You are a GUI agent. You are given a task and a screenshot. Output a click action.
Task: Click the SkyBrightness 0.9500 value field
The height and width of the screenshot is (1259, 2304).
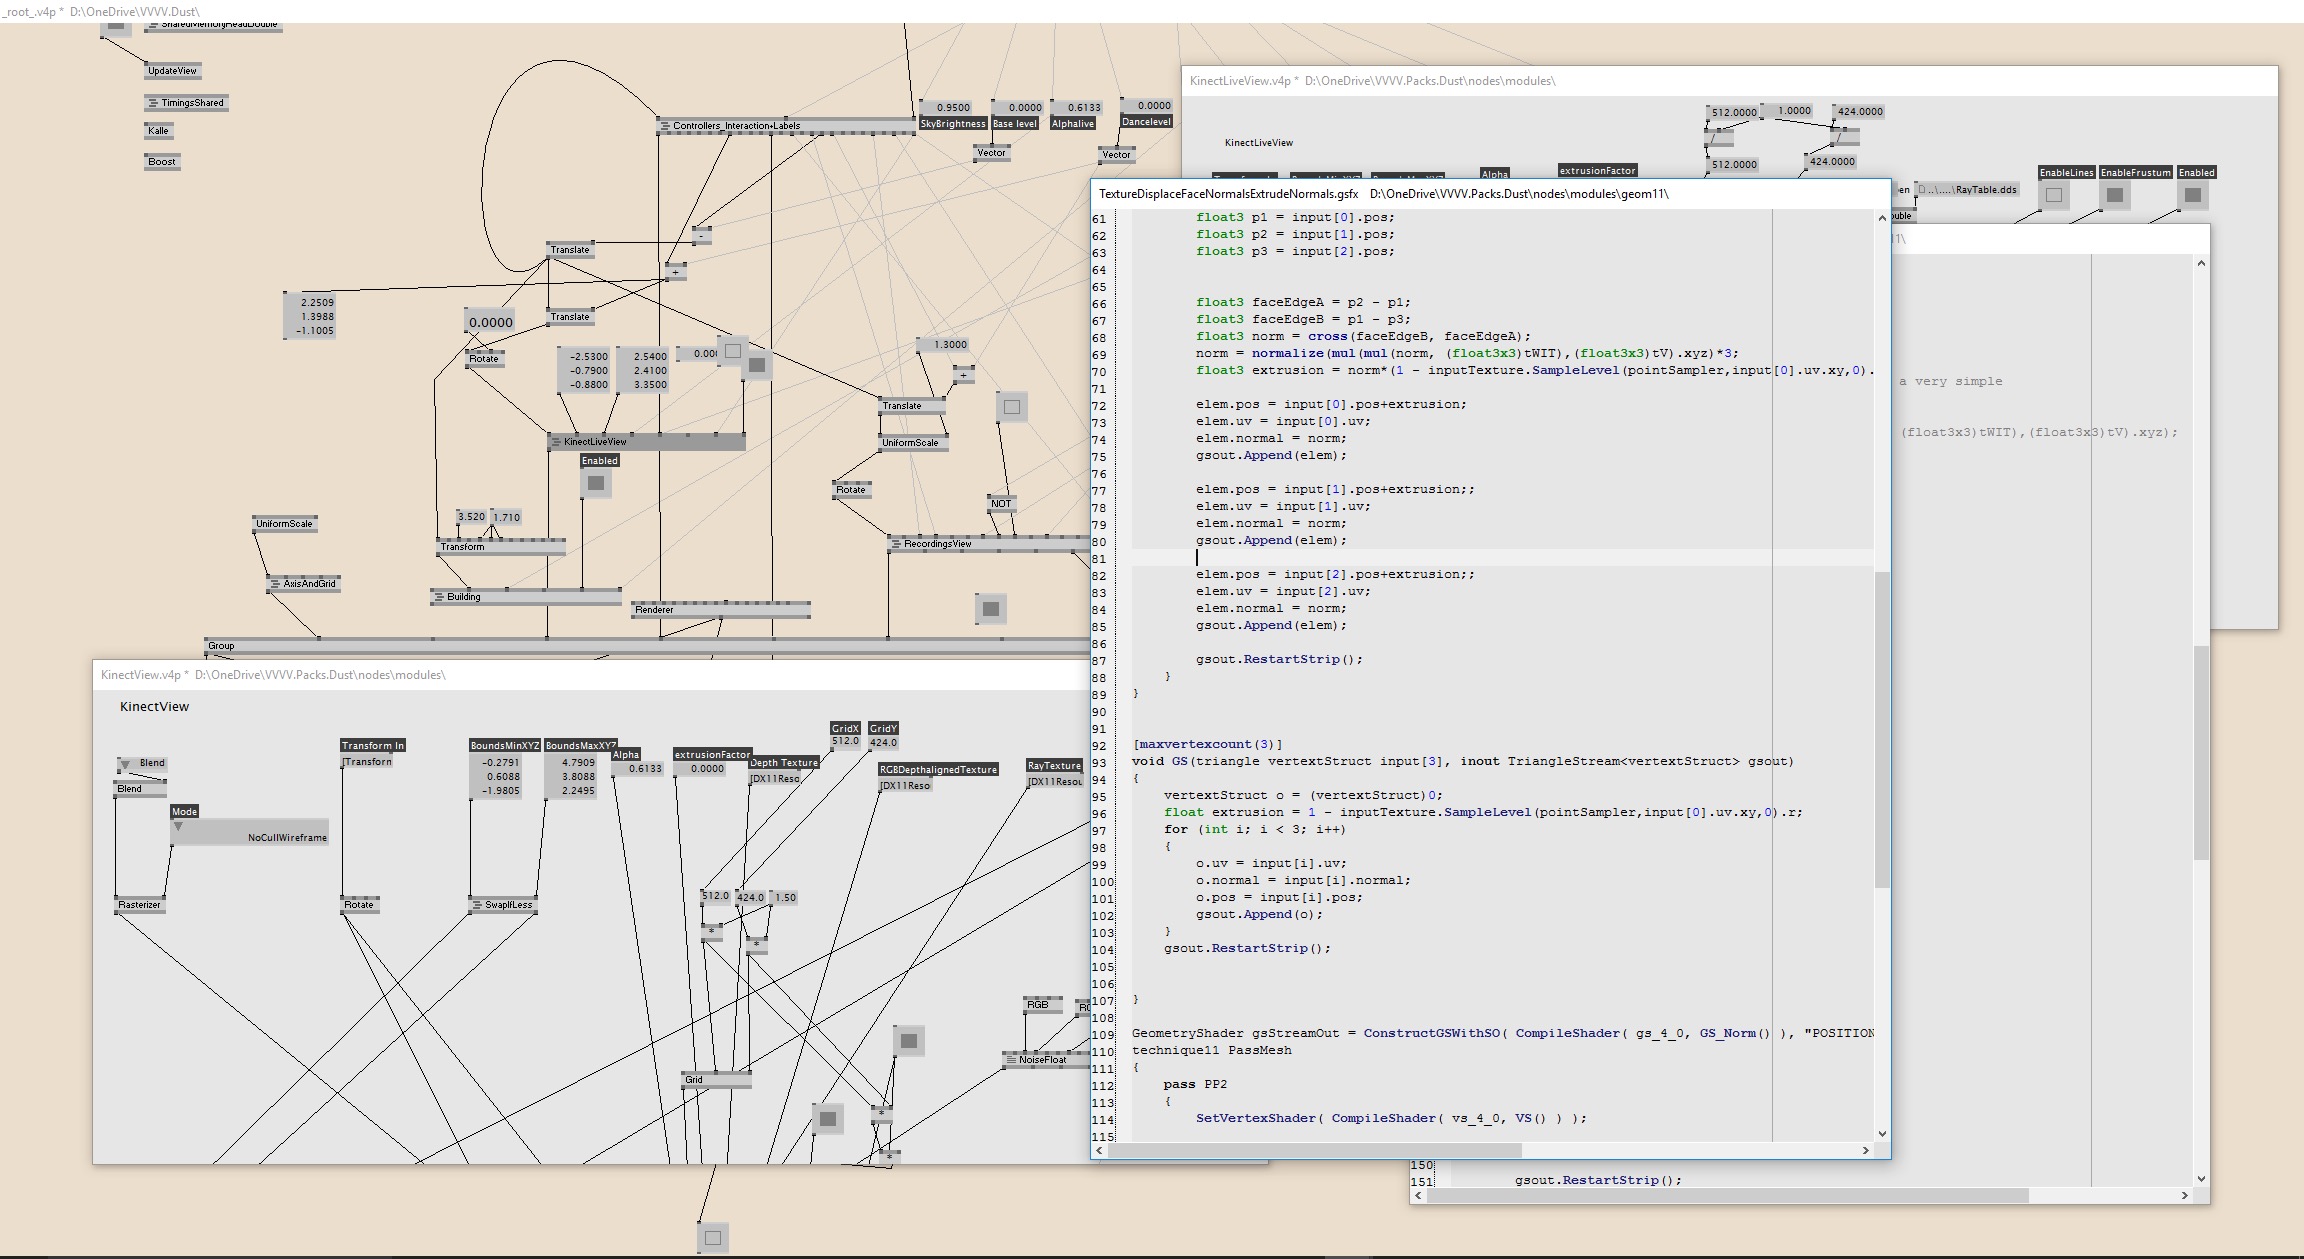pos(952,108)
